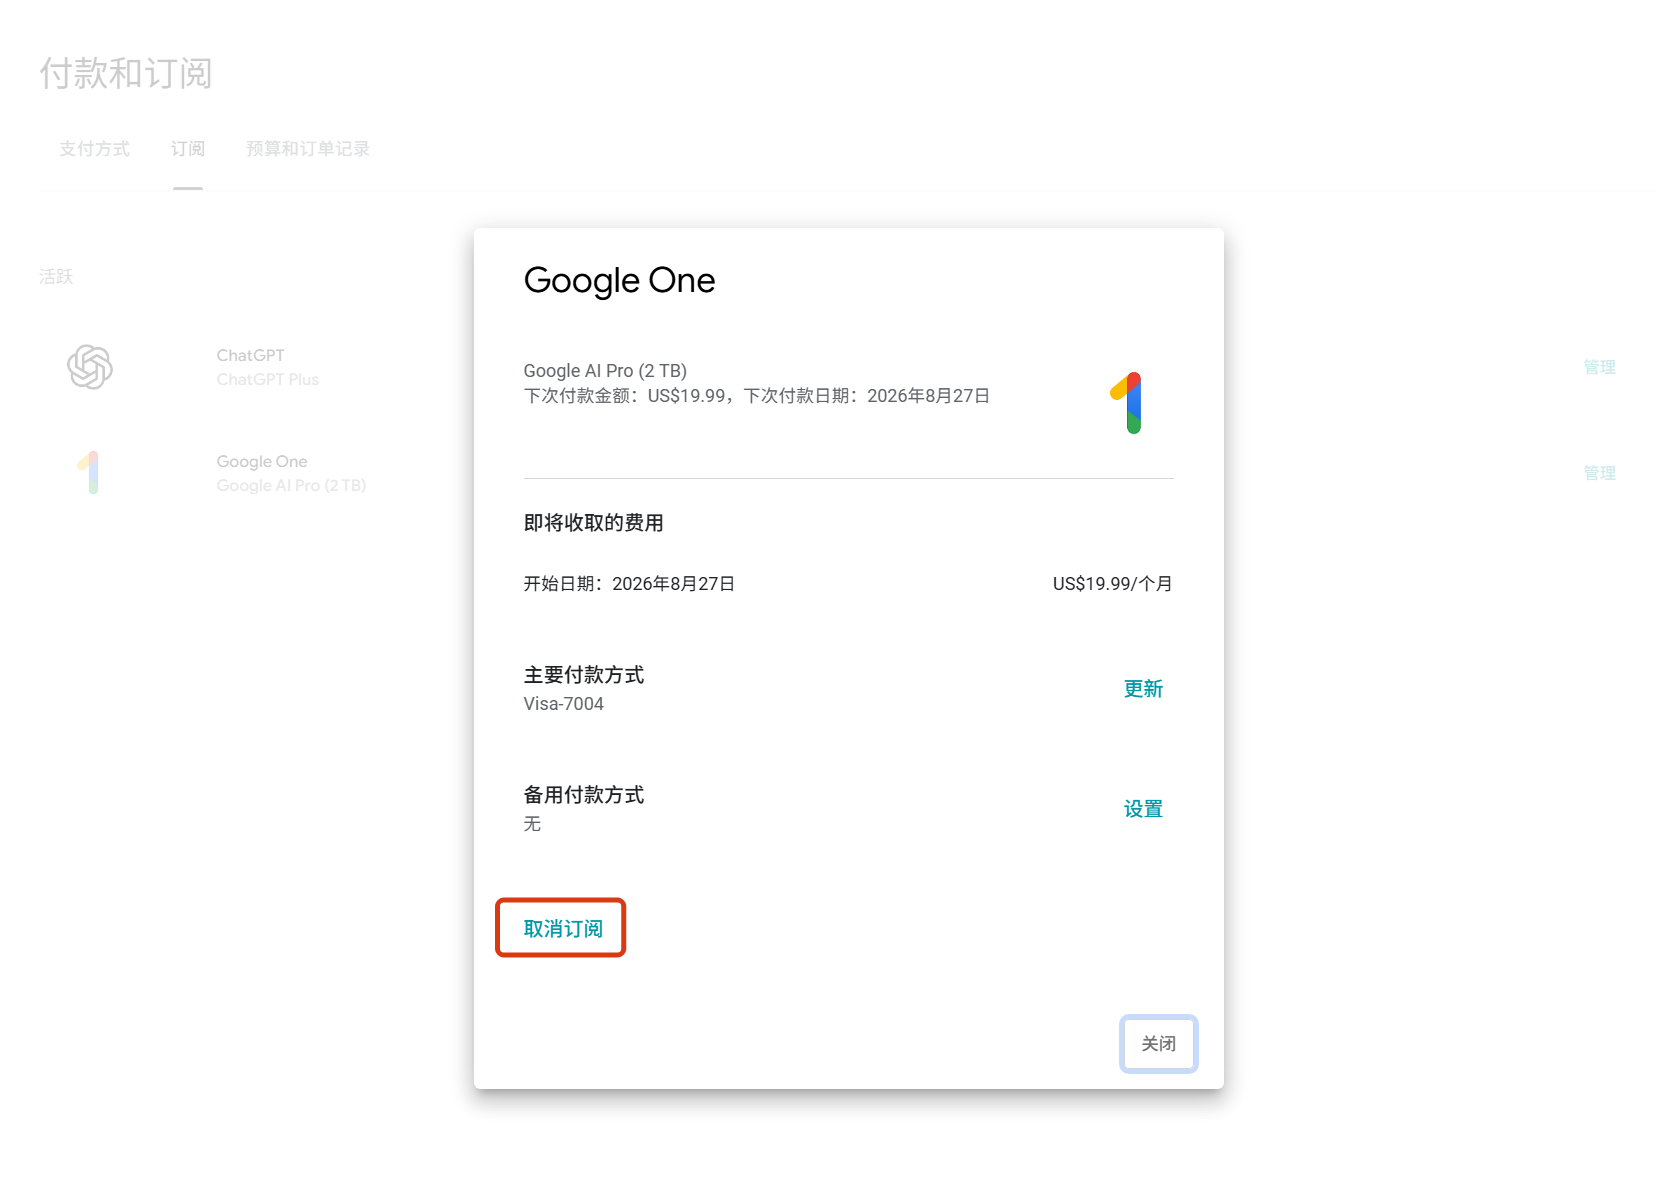Click Google AI Pro (2 TB) in the background list
The image size is (1672, 1190).
point(291,486)
